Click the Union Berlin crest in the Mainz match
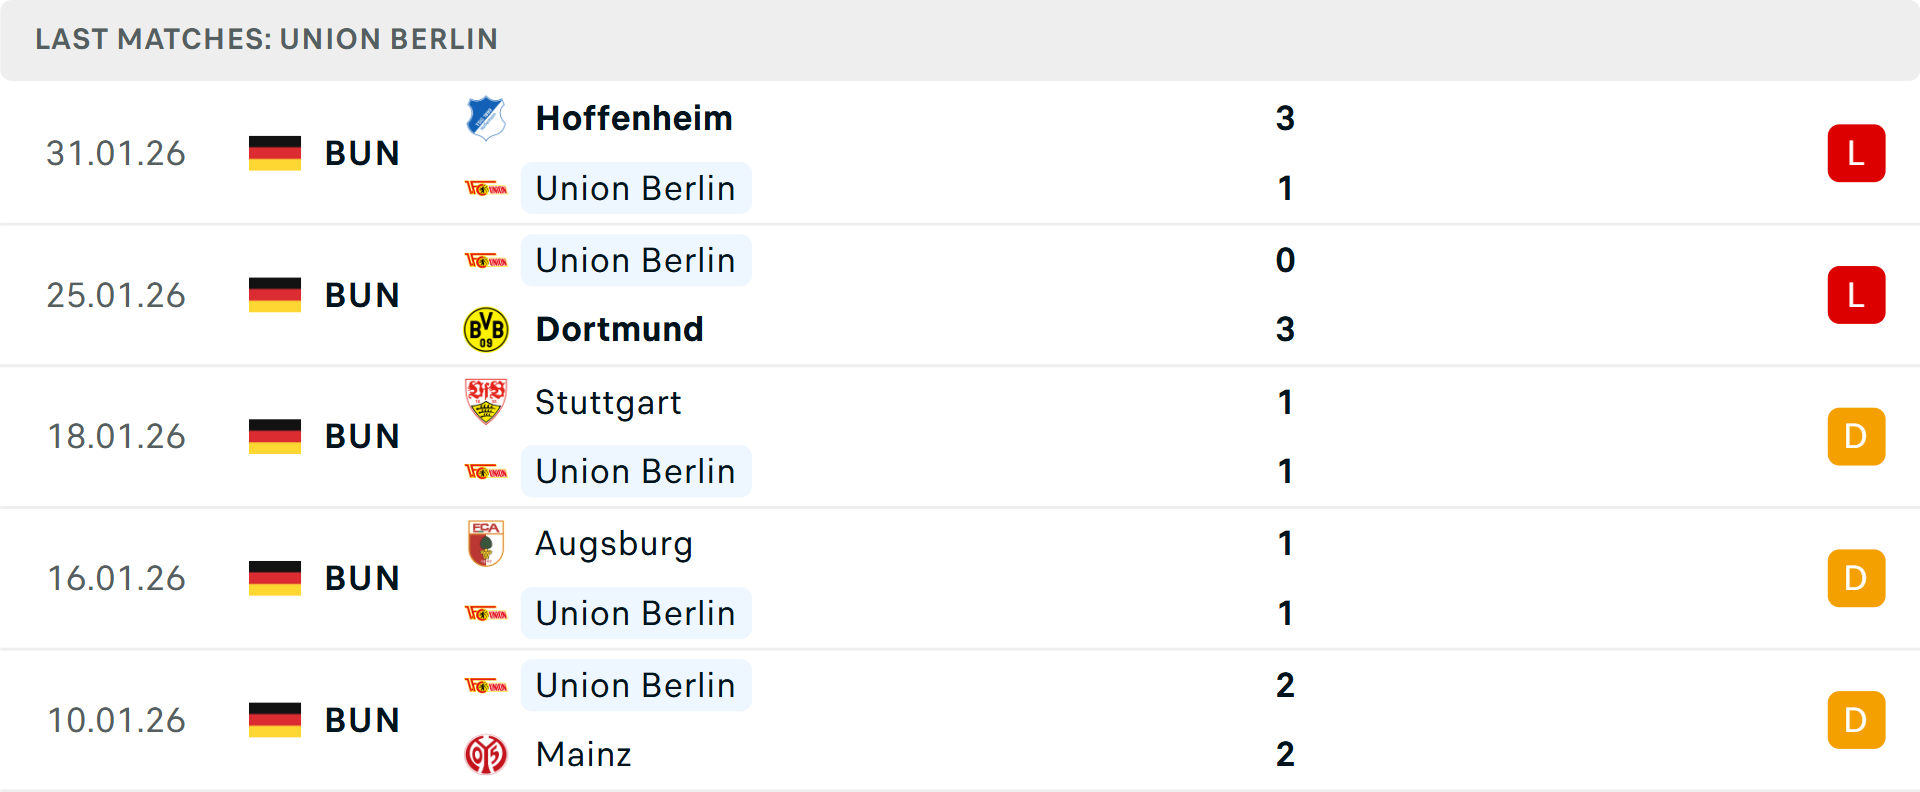The height and width of the screenshot is (792, 1920). coord(486,685)
